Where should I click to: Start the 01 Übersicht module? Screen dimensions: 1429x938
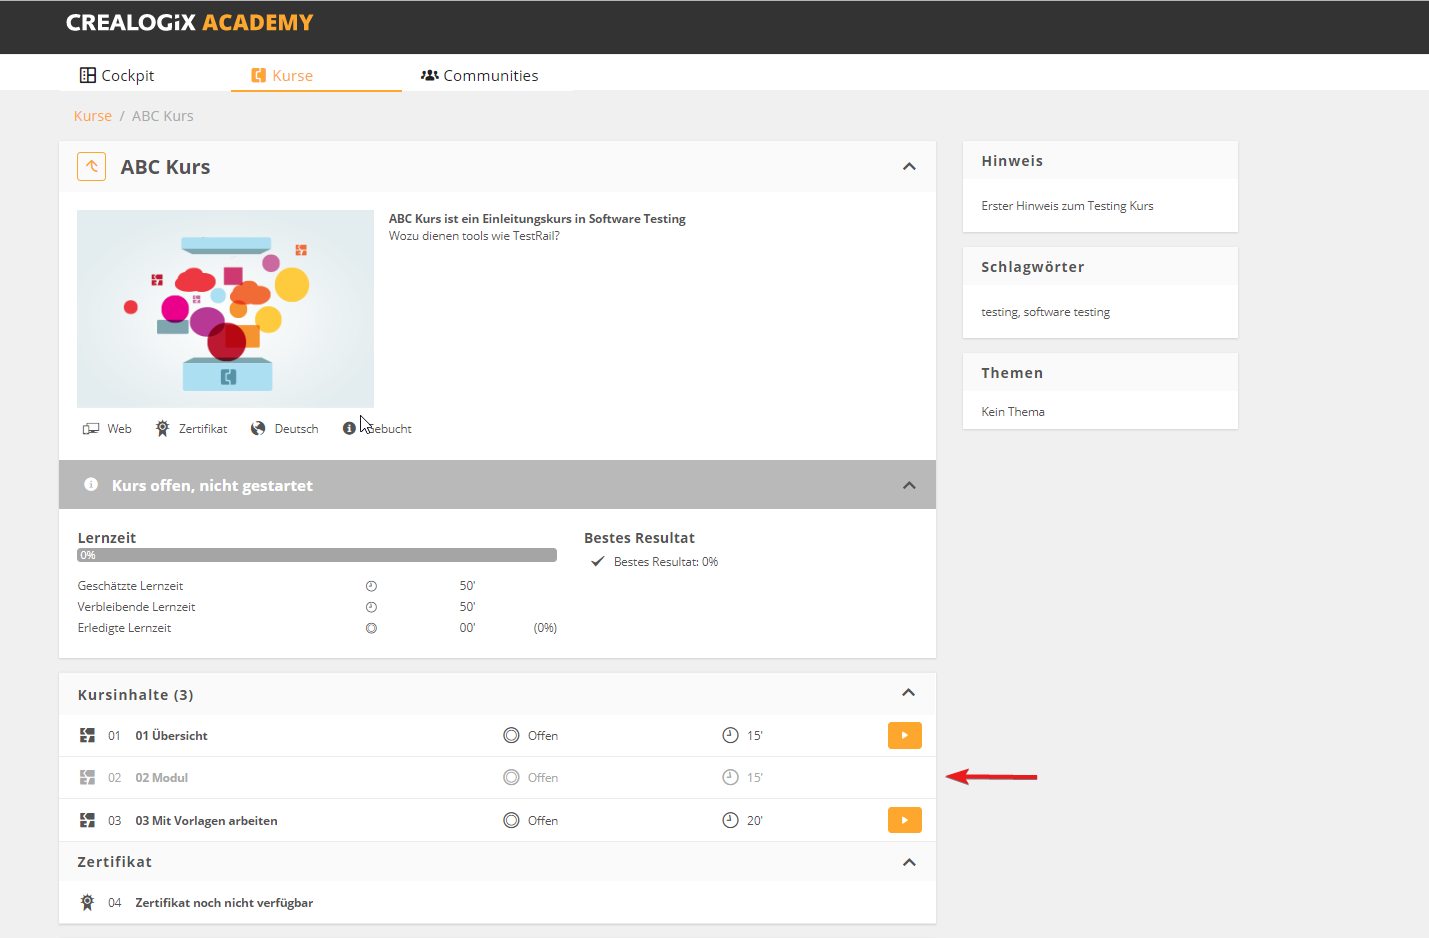click(x=904, y=736)
